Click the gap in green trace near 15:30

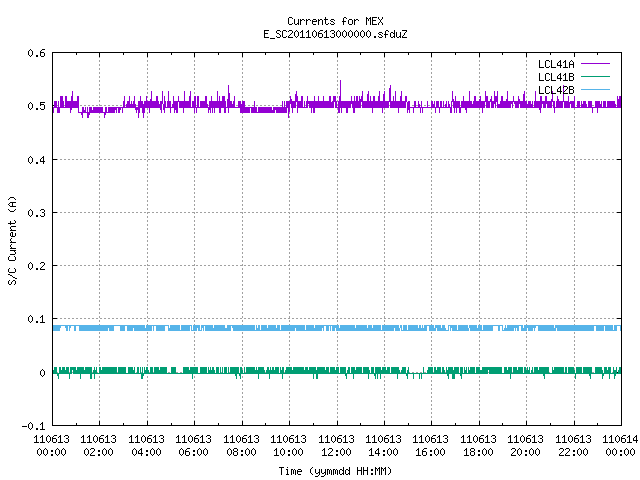click(x=416, y=372)
